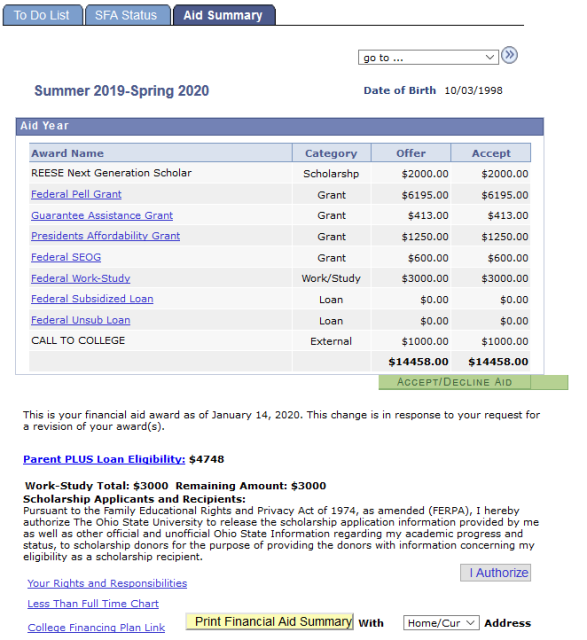Open Parent PLUS Loan Eligibility link

[x=104, y=459]
